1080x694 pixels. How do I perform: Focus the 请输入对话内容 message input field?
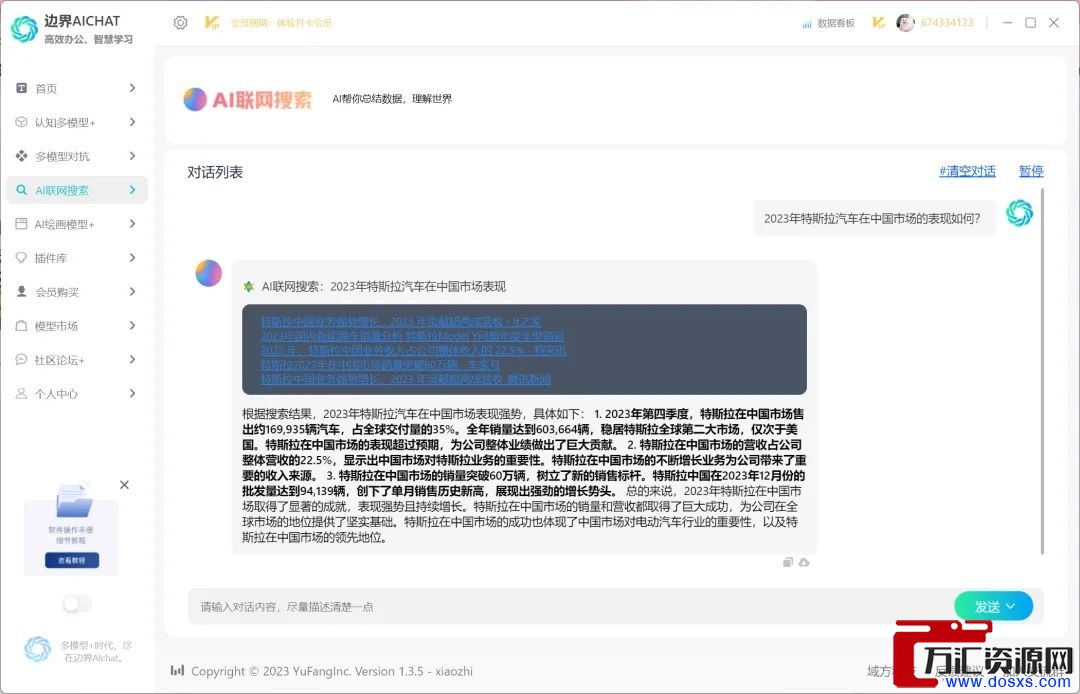coord(572,607)
